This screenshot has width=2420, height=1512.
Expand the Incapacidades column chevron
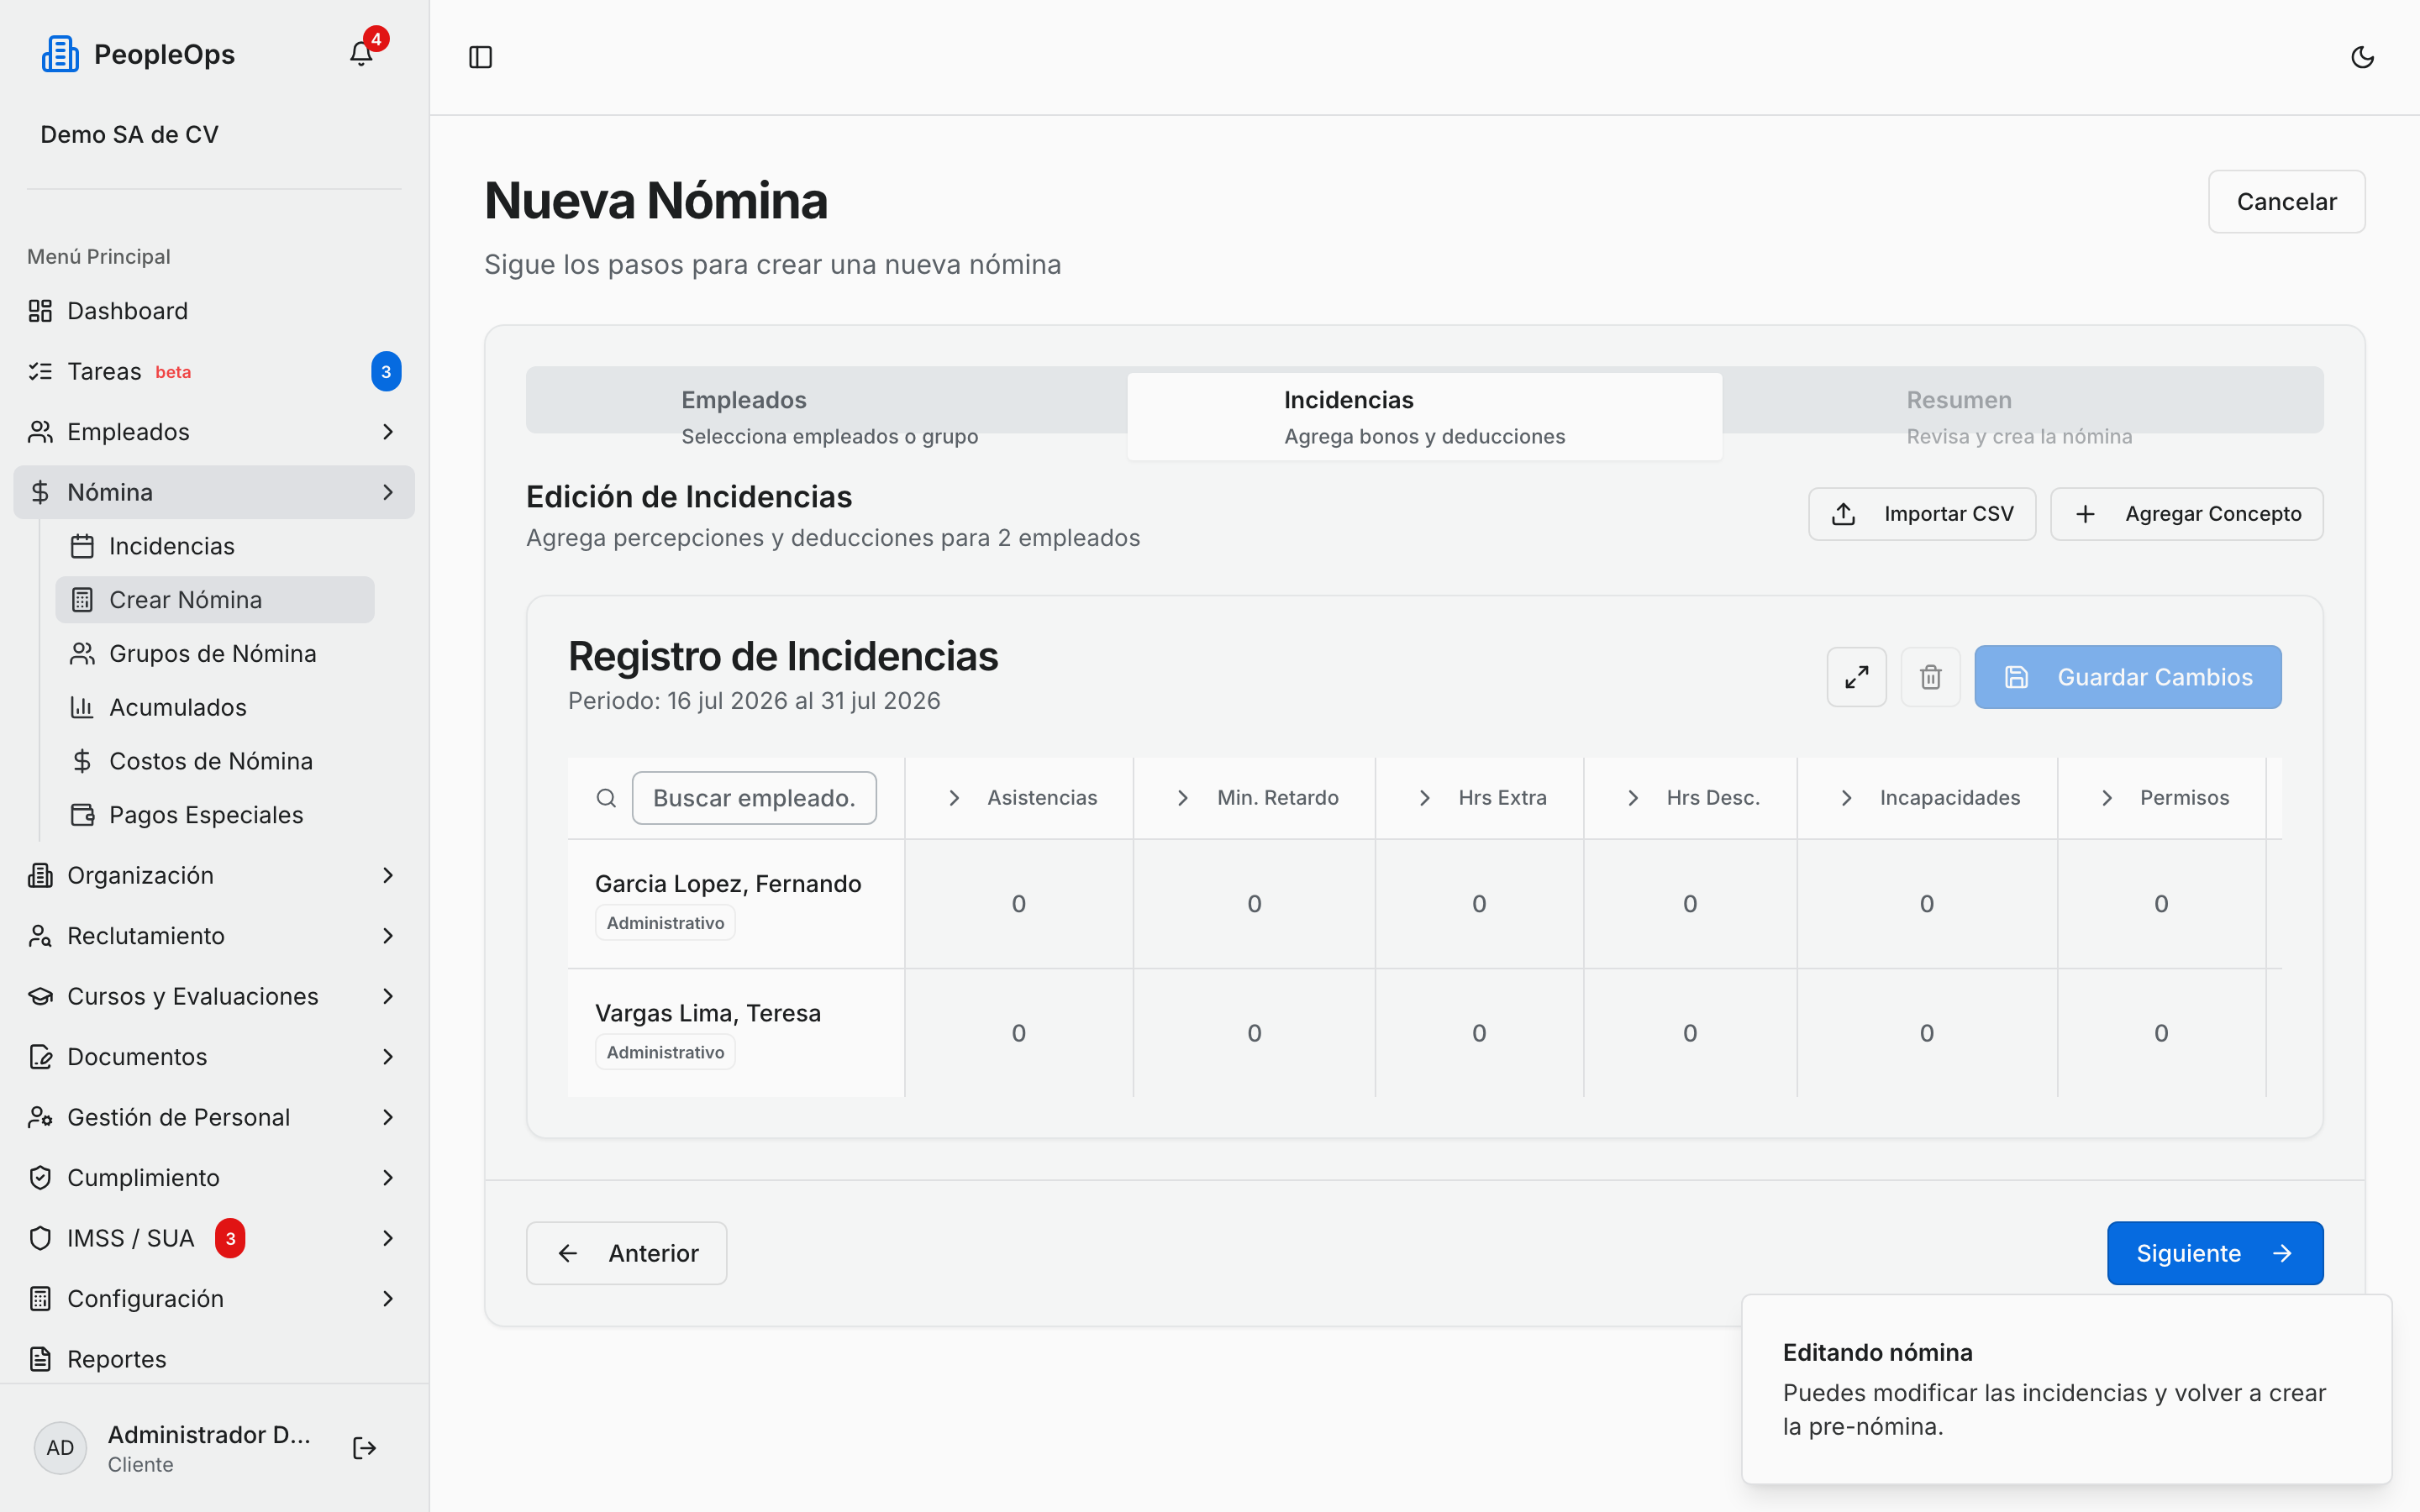pyautogui.click(x=1846, y=798)
